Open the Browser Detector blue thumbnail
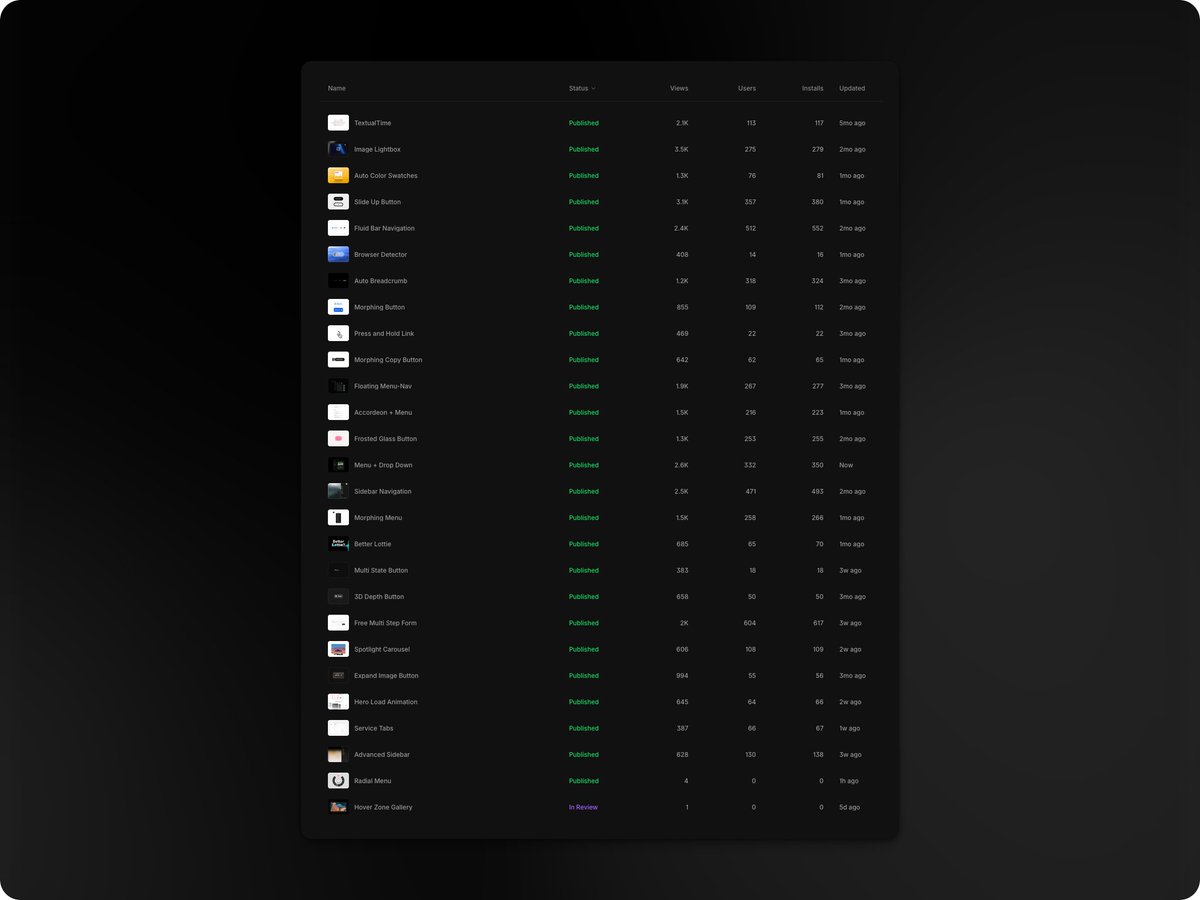This screenshot has height=900, width=1200. [x=338, y=254]
